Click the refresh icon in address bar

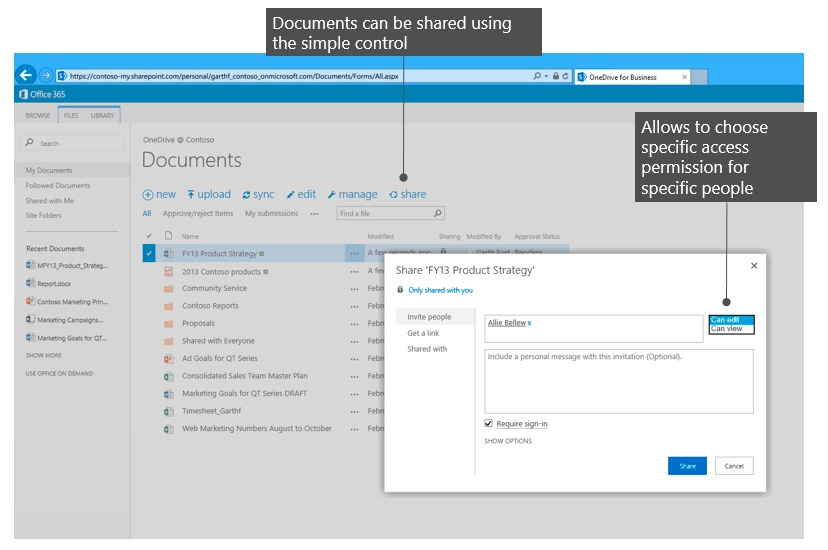click(565, 76)
